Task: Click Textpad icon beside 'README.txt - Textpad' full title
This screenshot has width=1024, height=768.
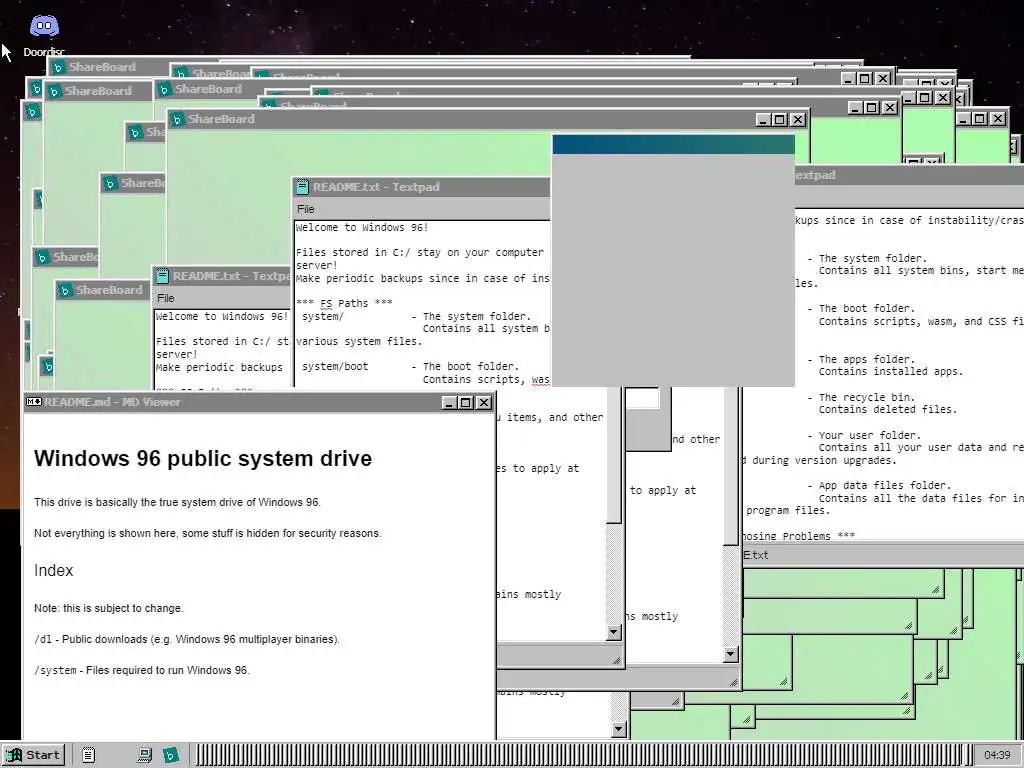Action: point(302,187)
